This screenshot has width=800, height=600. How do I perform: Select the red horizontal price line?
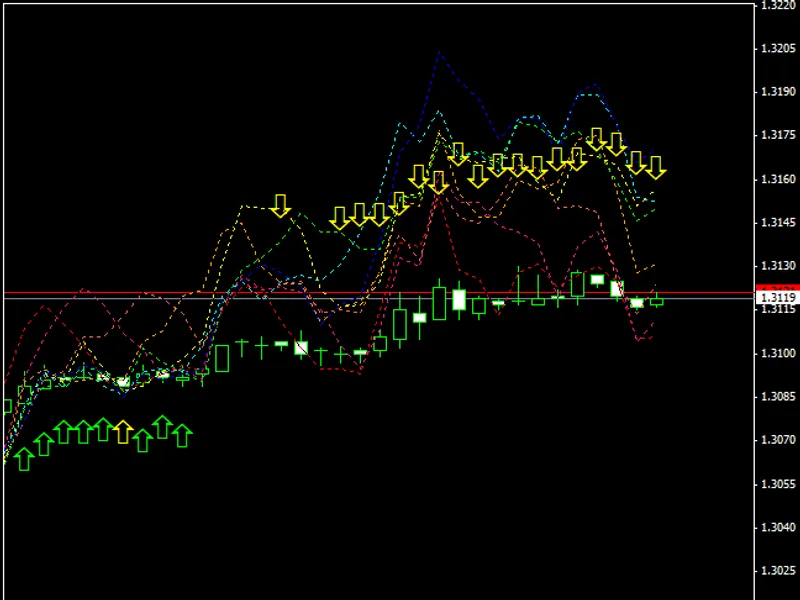click(379, 293)
